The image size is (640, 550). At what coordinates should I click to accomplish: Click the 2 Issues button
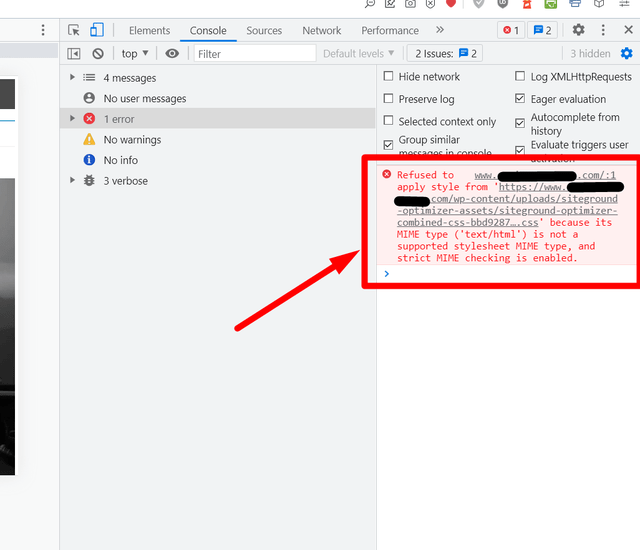(445, 53)
